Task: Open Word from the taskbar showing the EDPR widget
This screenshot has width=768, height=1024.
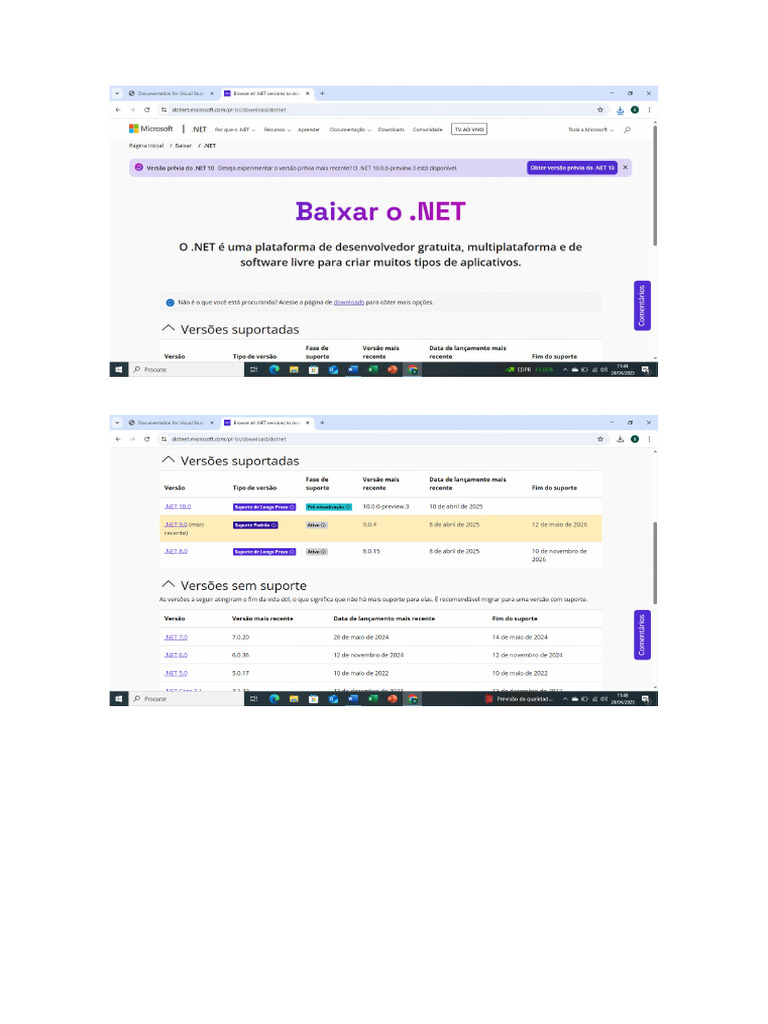Action: tap(353, 370)
